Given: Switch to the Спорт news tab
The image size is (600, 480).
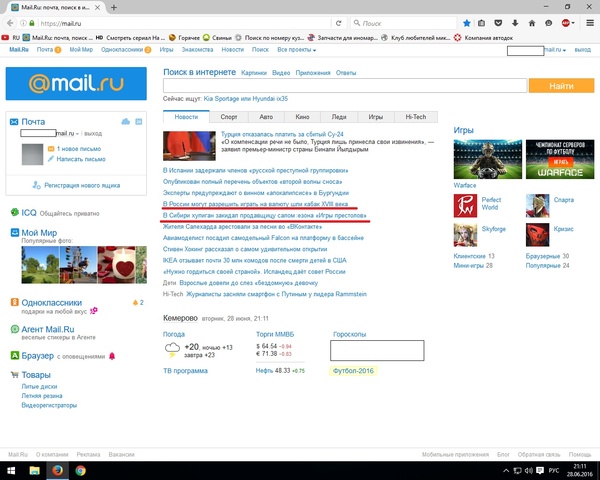Looking at the screenshot, I should pos(229,117).
